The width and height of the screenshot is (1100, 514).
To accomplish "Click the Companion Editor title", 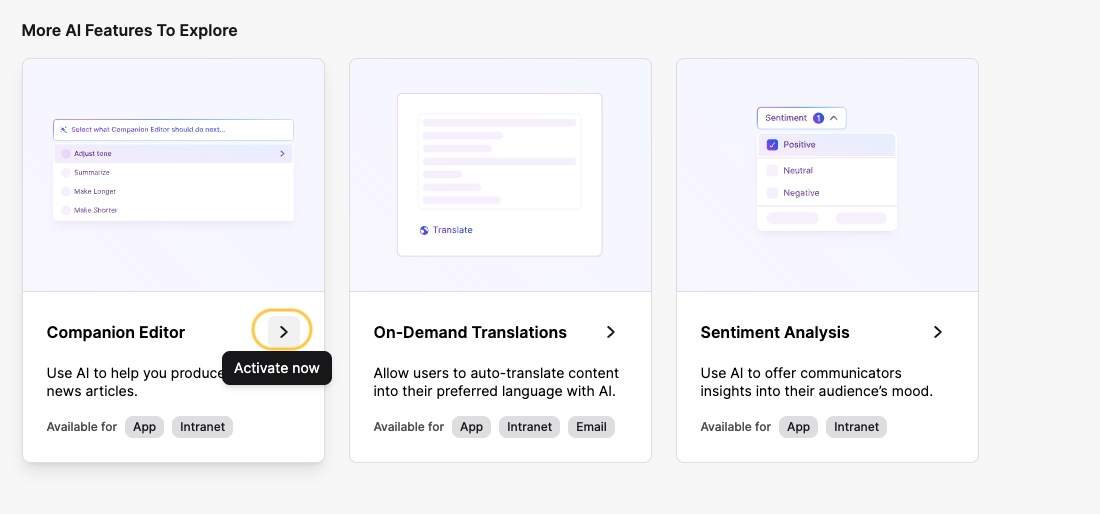I will 116,332.
